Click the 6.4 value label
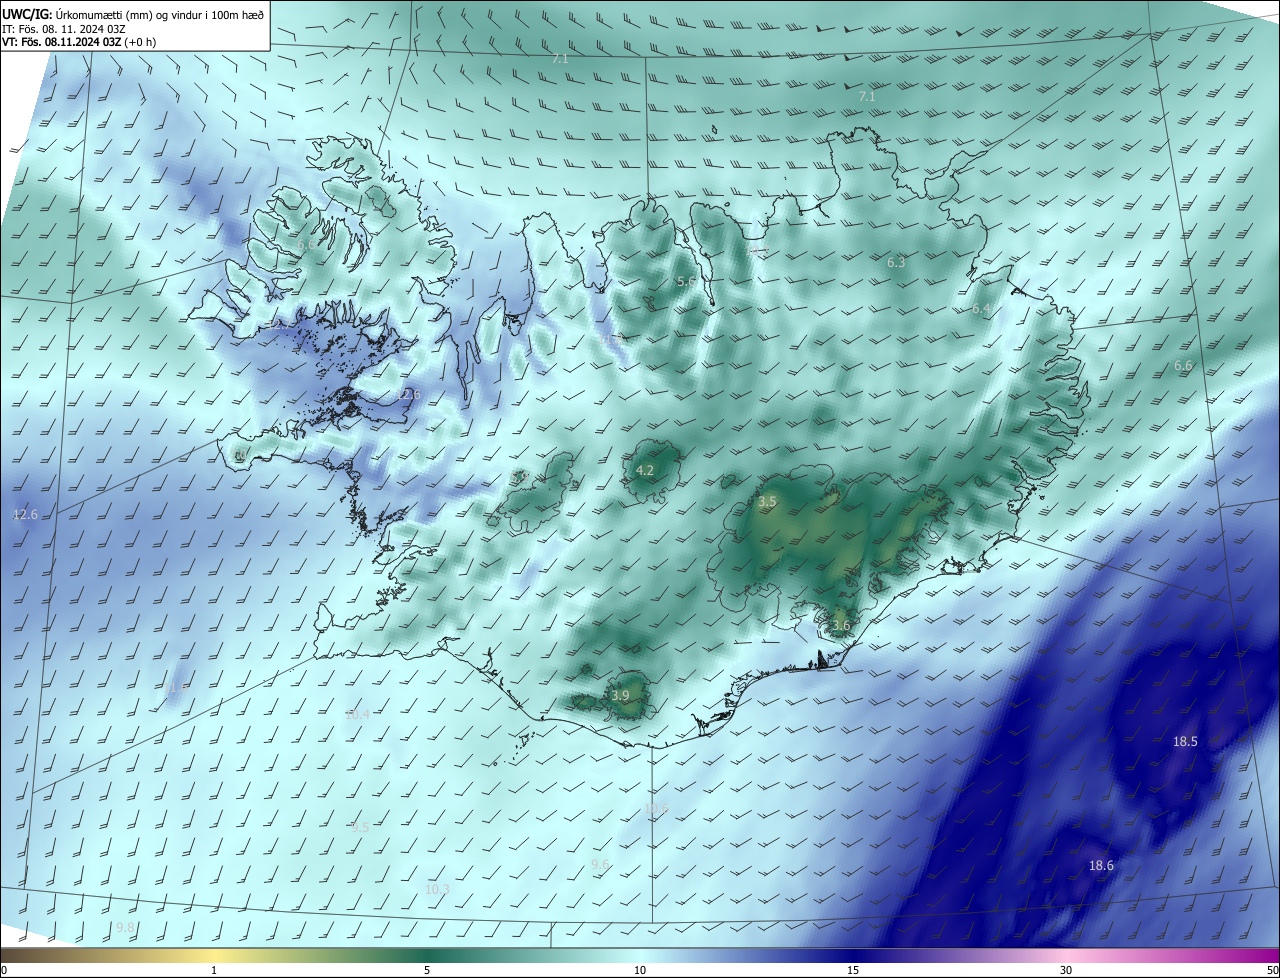 [981, 310]
